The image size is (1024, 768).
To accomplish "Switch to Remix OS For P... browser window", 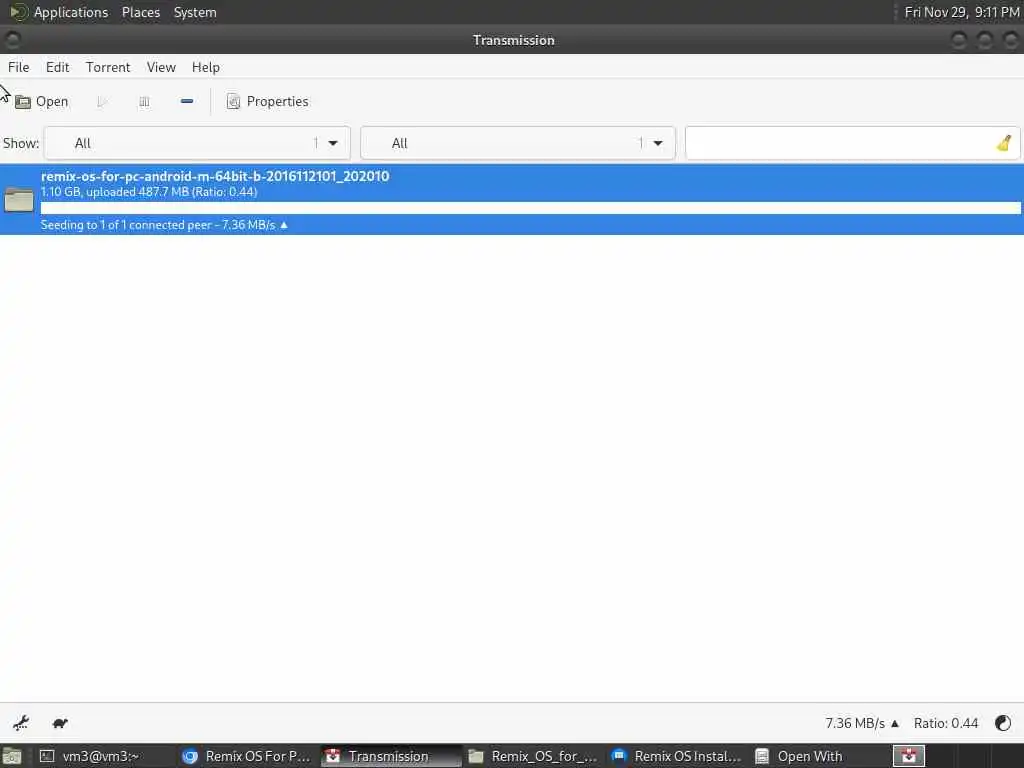I will pos(247,756).
